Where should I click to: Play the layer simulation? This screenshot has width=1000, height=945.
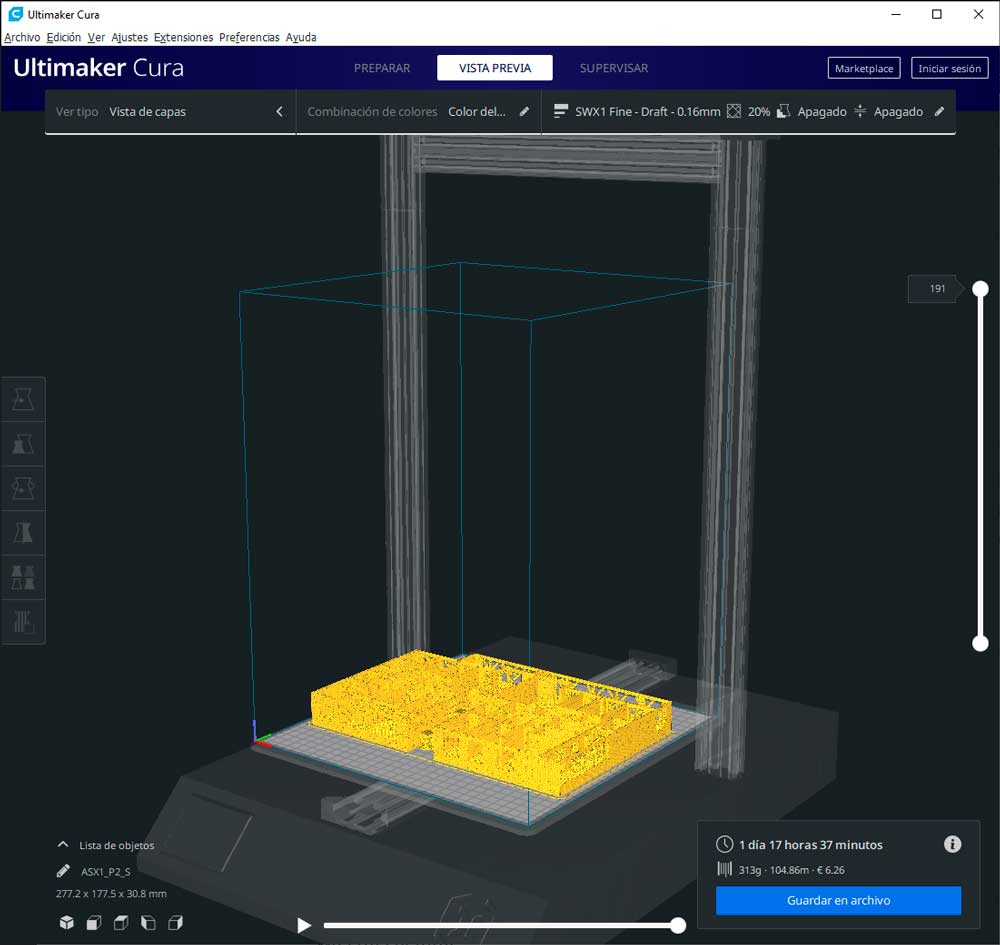click(x=304, y=925)
